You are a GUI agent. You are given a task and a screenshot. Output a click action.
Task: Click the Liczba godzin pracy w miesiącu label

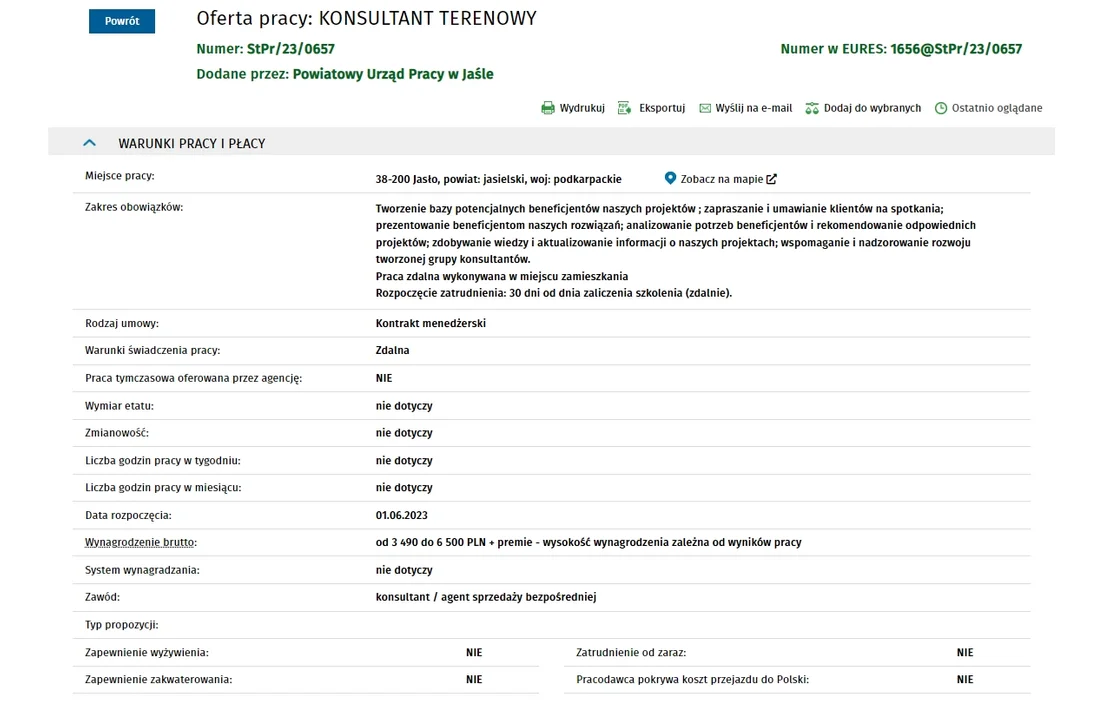tap(163, 488)
